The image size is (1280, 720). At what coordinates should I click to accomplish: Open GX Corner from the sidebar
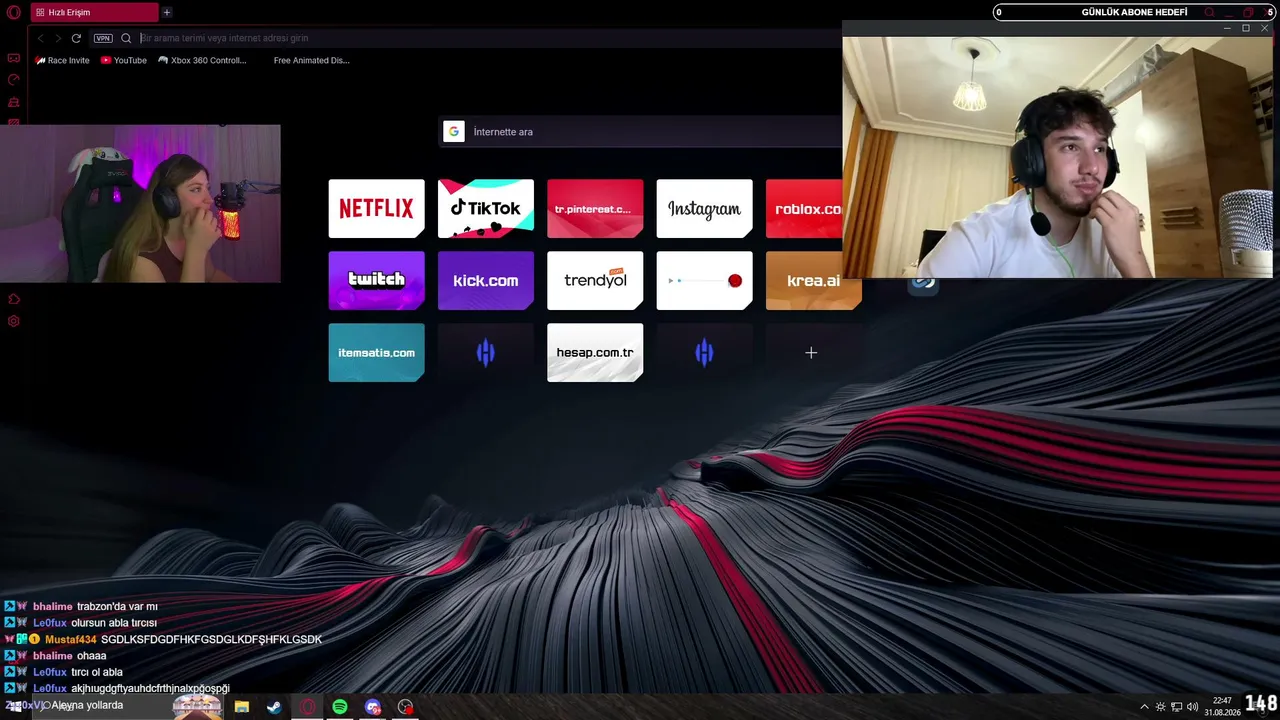14,58
